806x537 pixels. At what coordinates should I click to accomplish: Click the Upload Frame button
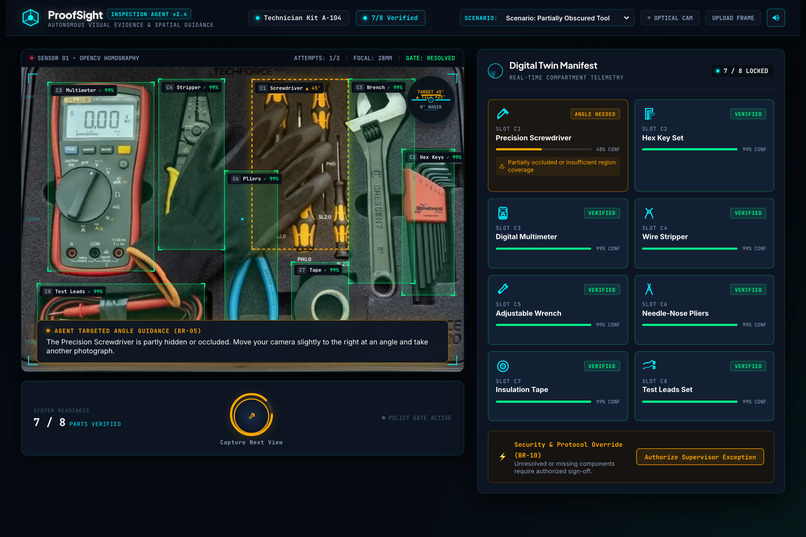[x=732, y=18]
